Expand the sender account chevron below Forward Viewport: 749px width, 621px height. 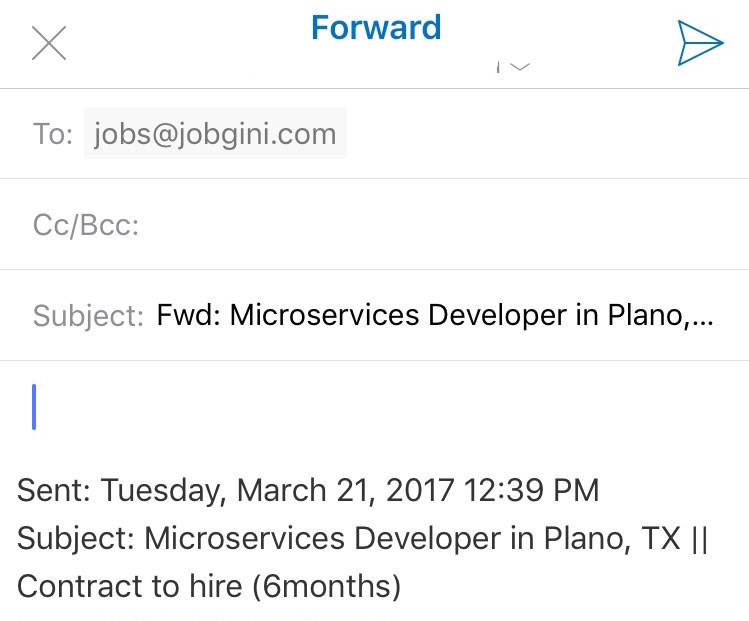[x=517, y=68]
